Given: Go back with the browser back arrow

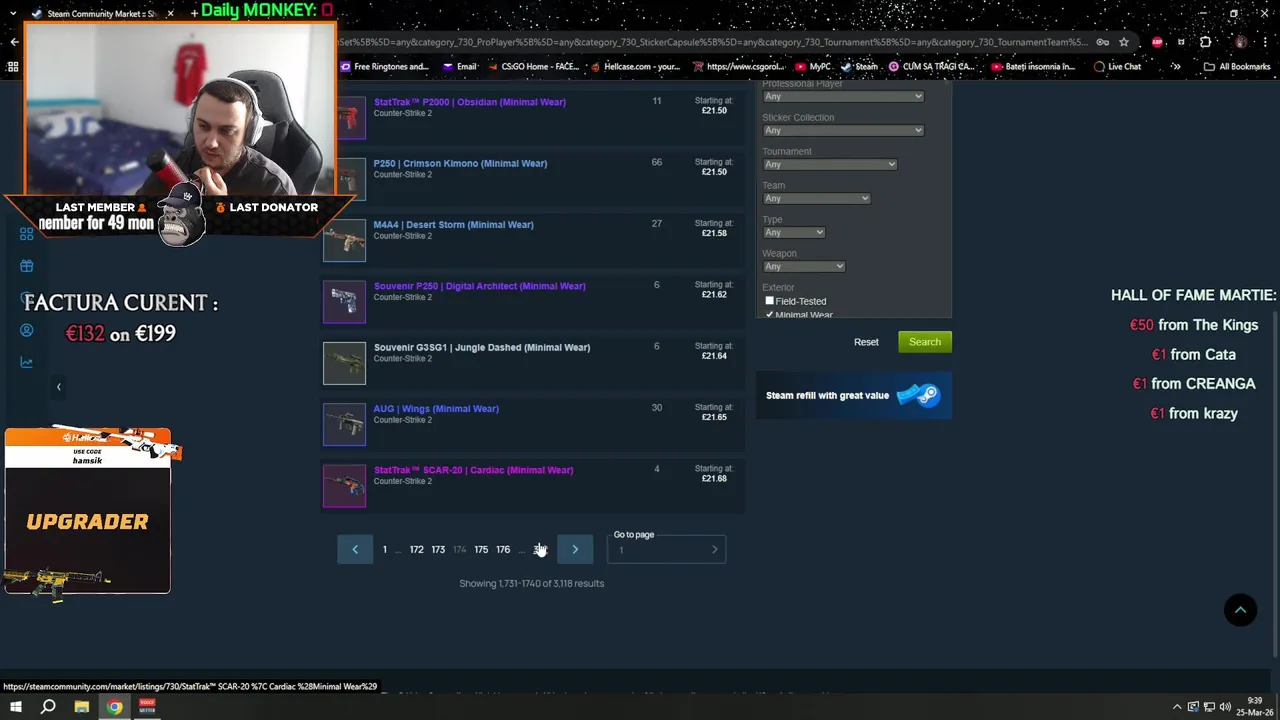Looking at the screenshot, I should (14, 42).
